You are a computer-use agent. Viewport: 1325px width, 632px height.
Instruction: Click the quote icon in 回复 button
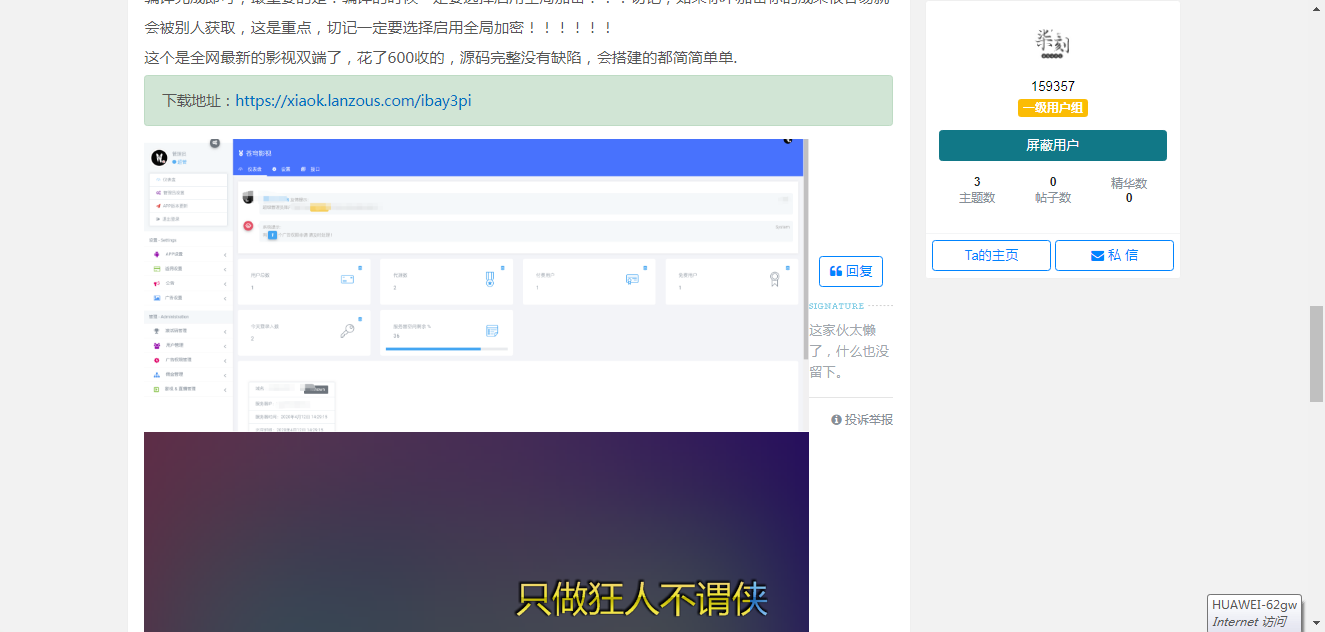click(x=836, y=271)
